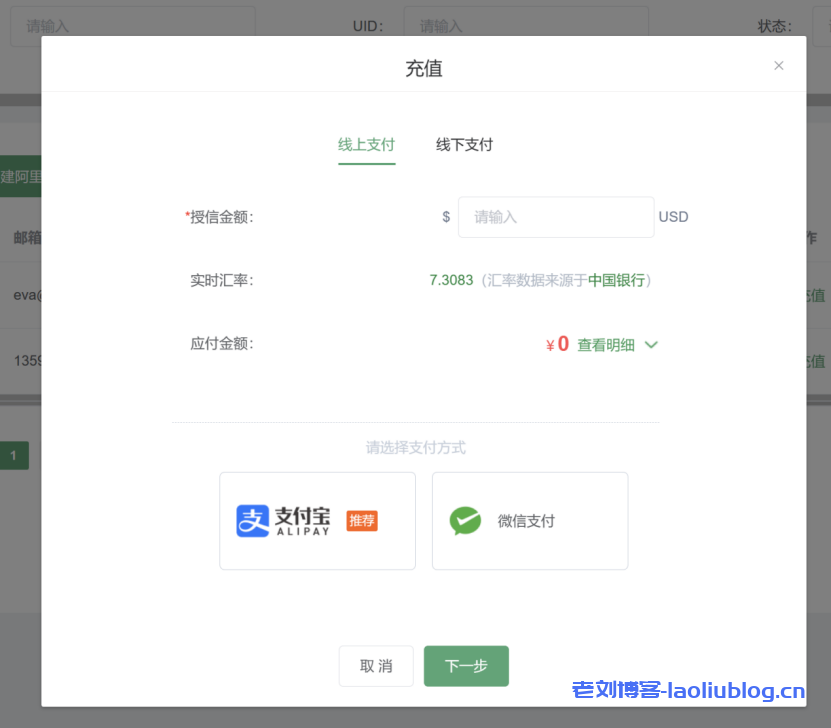Click the 授信金额 amount input field
Image resolution: width=831 pixels, height=728 pixels.
(556, 217)
